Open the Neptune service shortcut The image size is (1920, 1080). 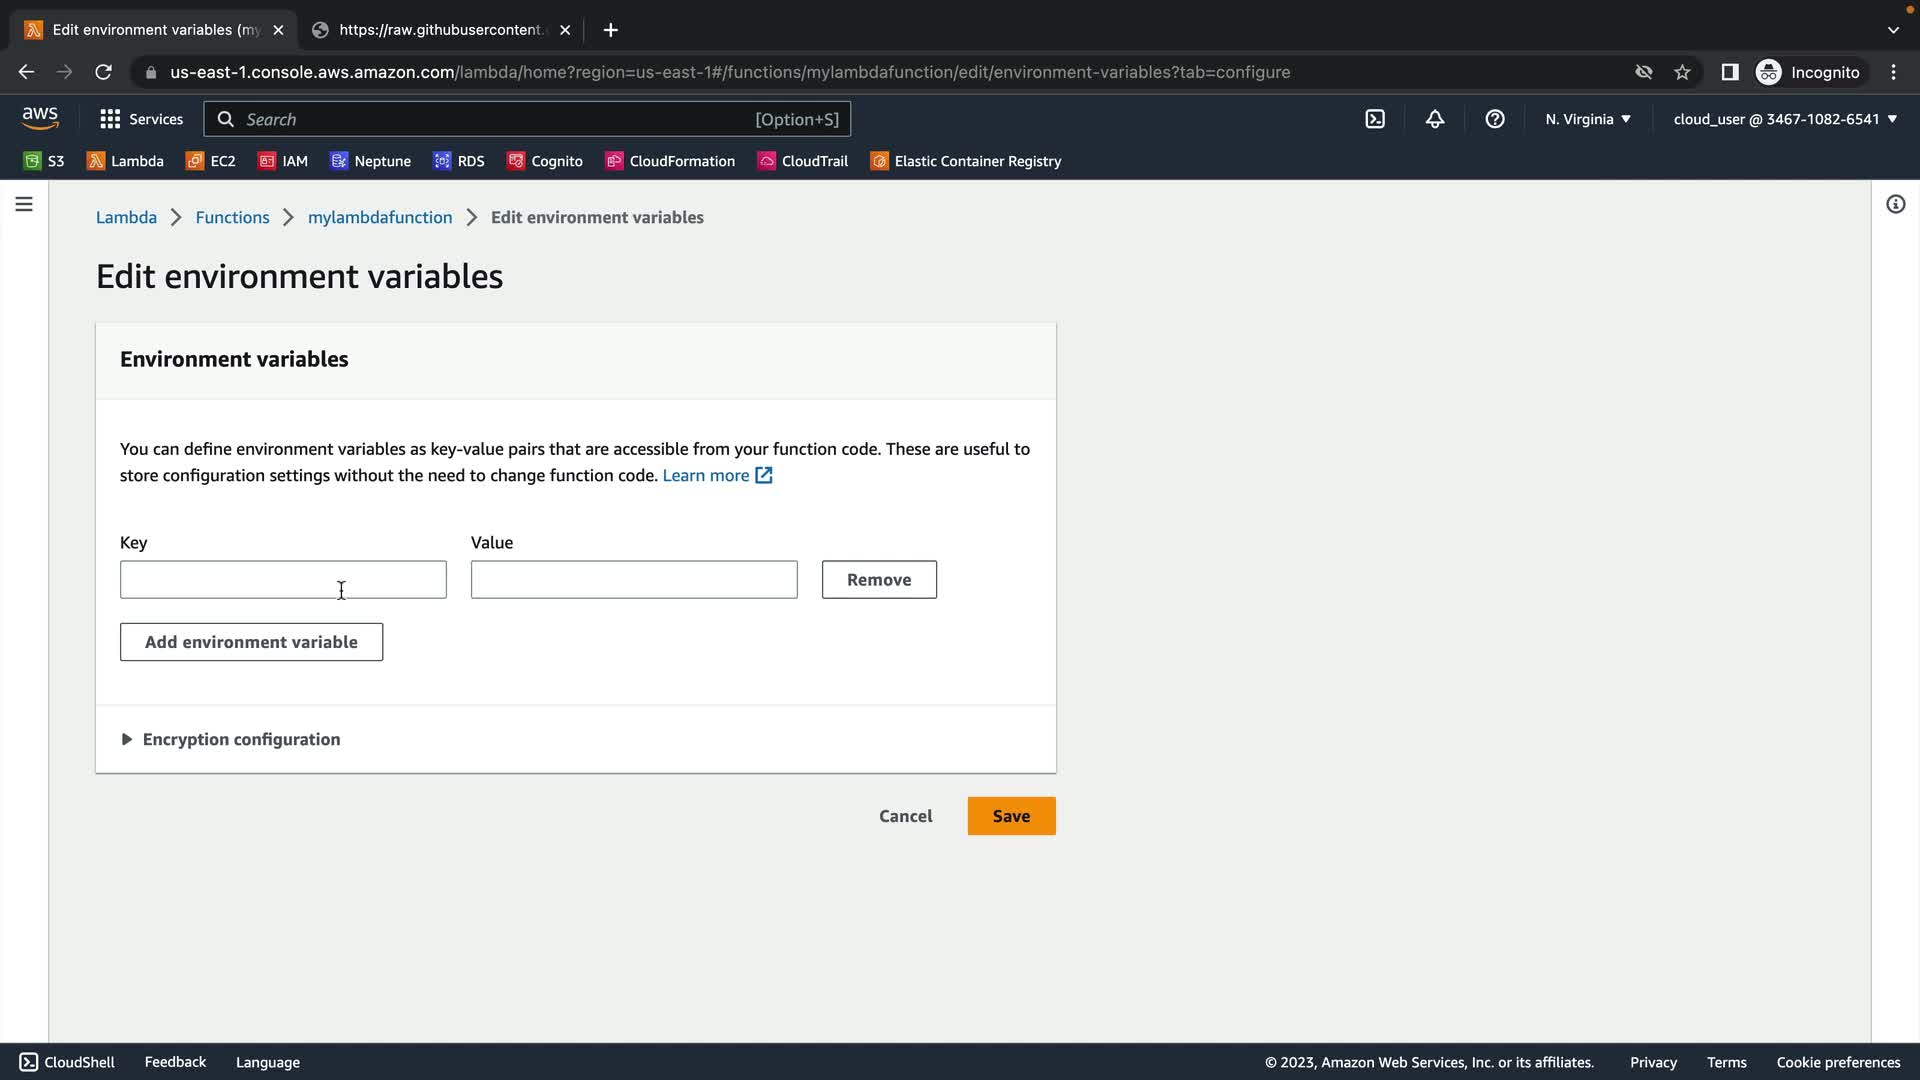371,161
